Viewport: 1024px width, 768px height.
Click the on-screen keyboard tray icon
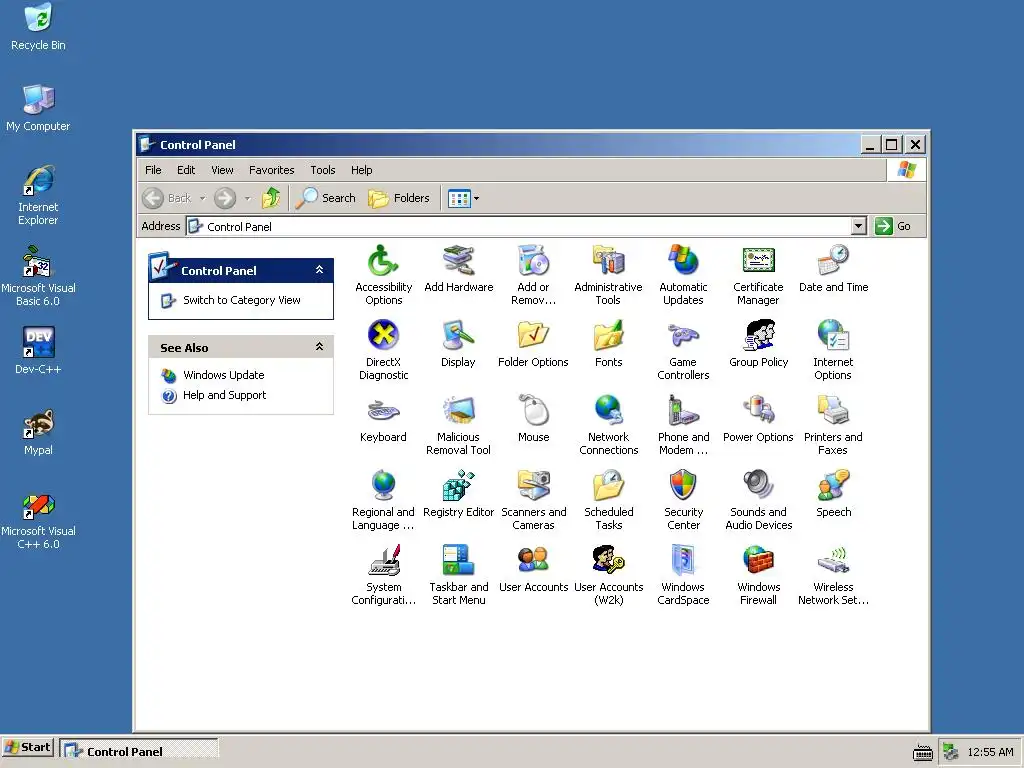[922, 752]
